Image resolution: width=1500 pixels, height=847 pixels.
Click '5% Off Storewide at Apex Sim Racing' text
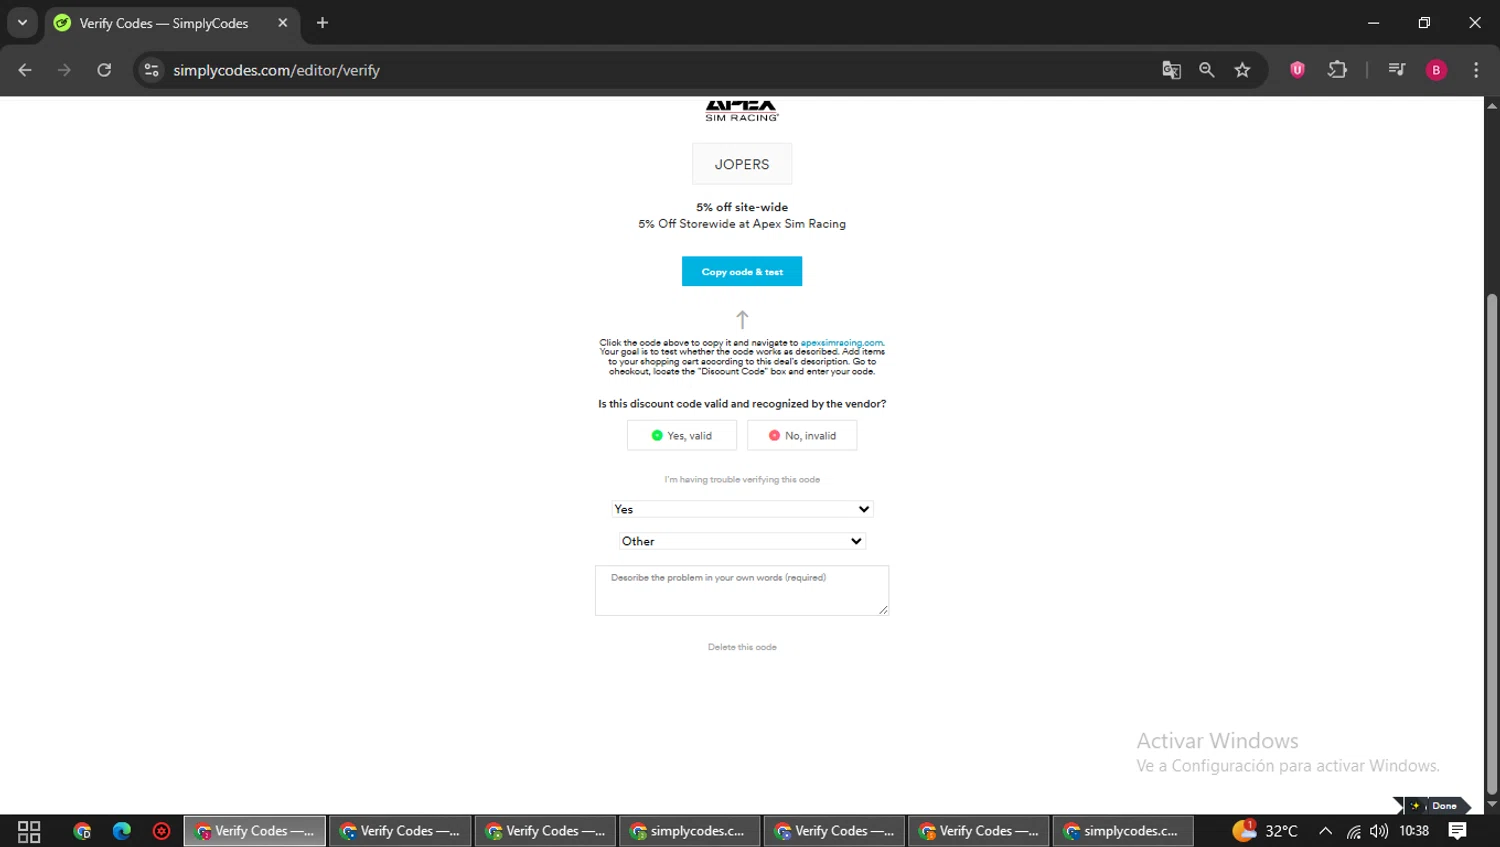(x=742, y=224)
